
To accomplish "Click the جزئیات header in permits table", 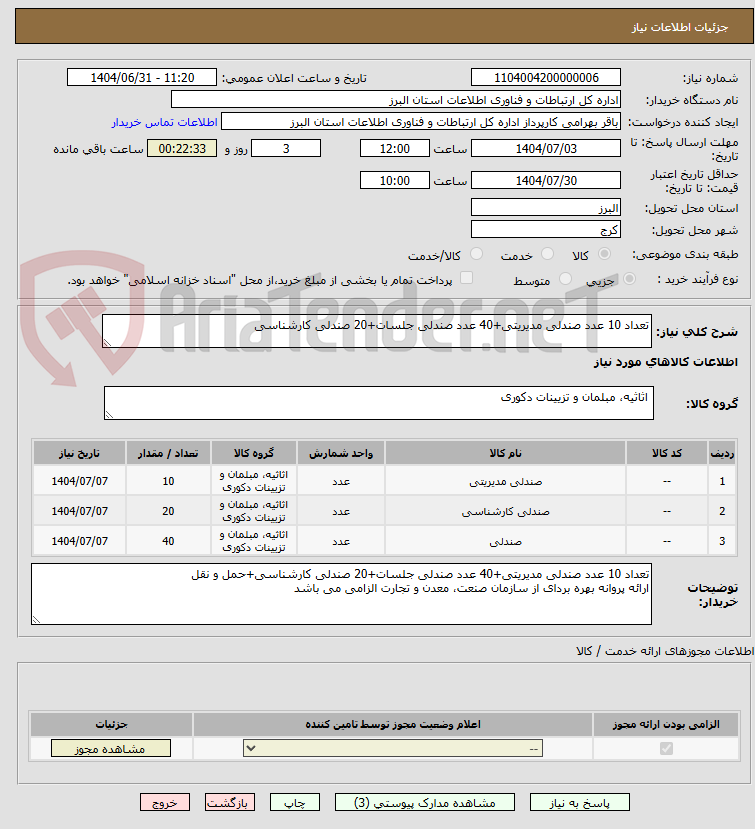I will point(111,724).
